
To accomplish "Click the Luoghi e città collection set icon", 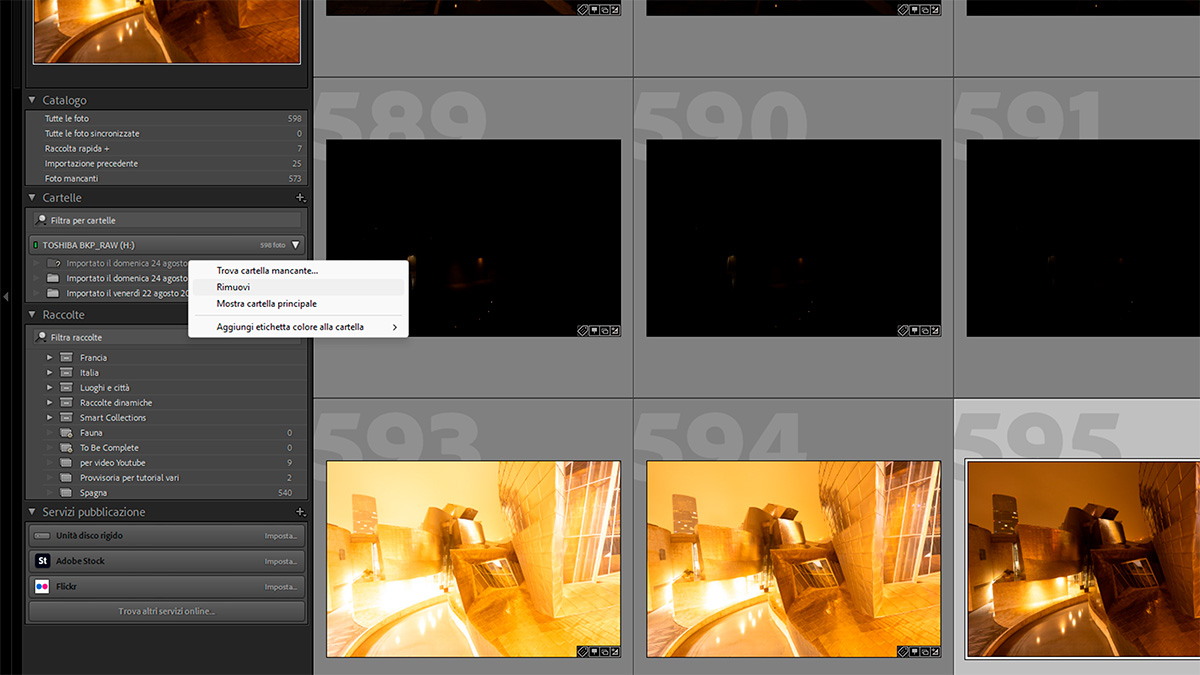I will (x=66, y=387).
